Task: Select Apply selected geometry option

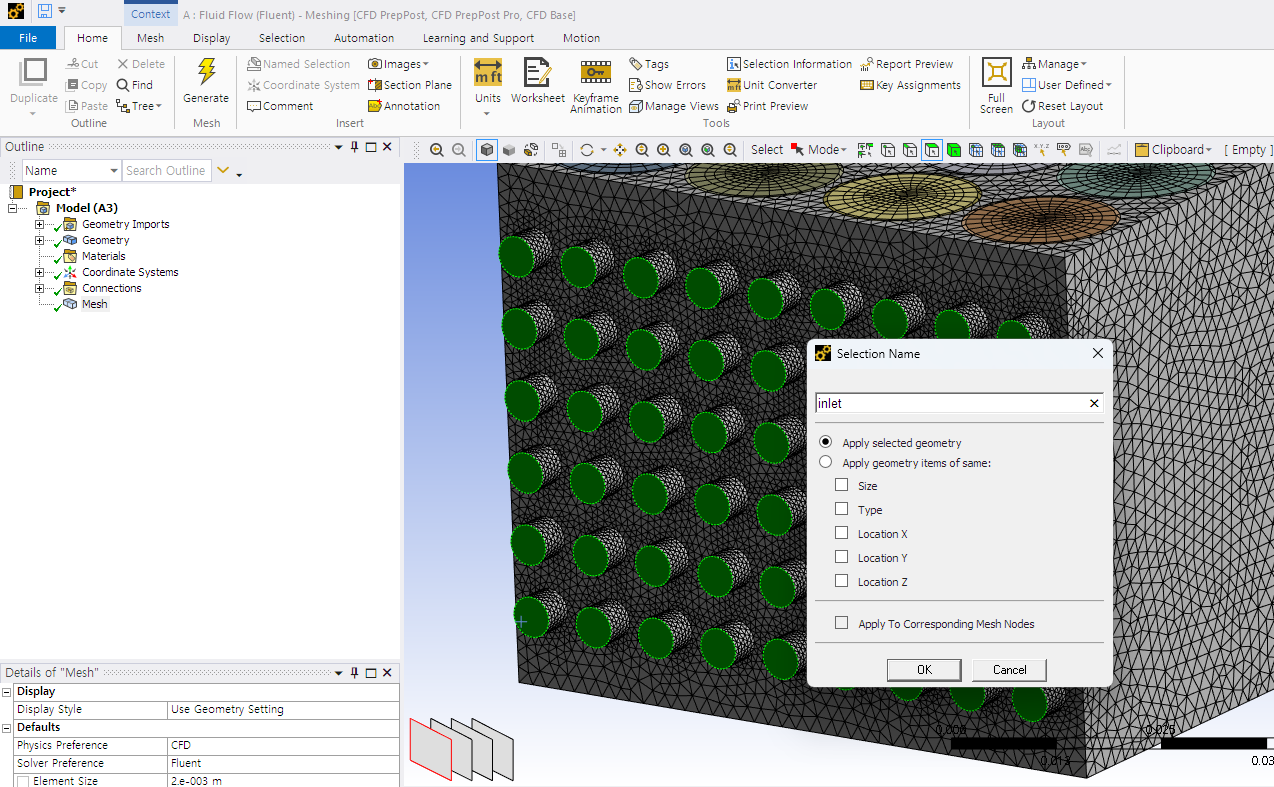Action: (825, 442)
